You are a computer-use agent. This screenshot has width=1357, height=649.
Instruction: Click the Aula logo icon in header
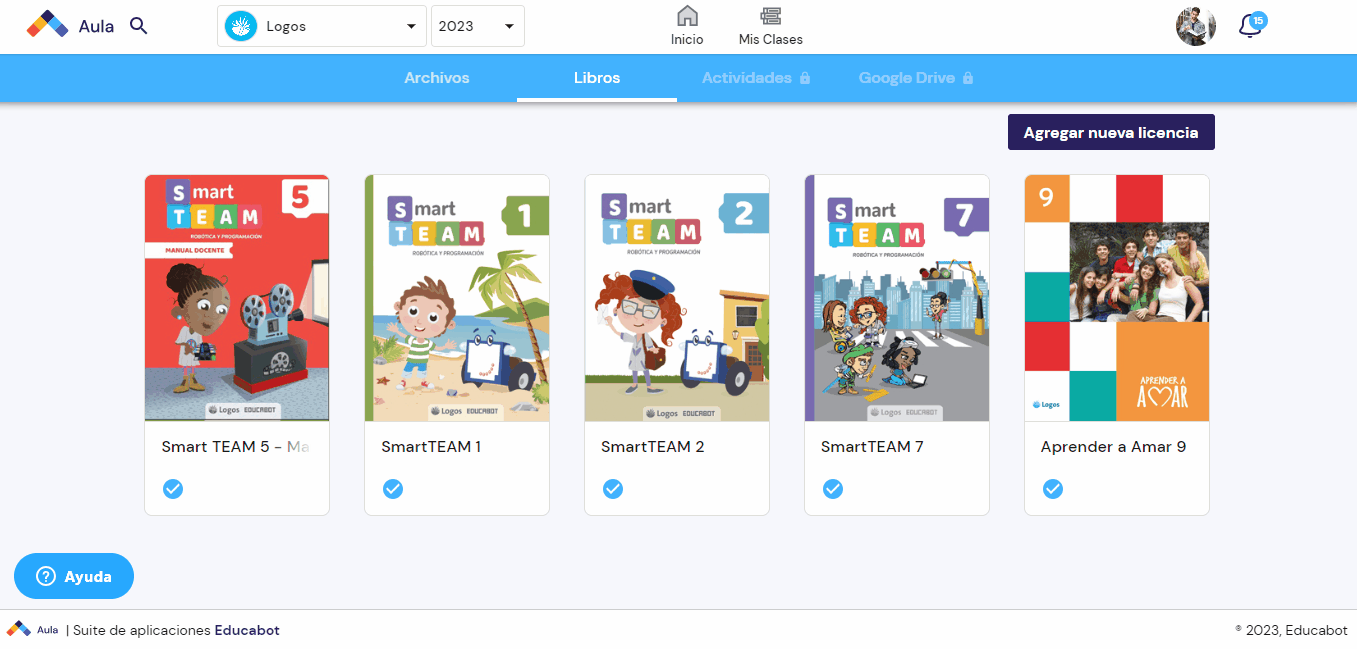point(47,25)
